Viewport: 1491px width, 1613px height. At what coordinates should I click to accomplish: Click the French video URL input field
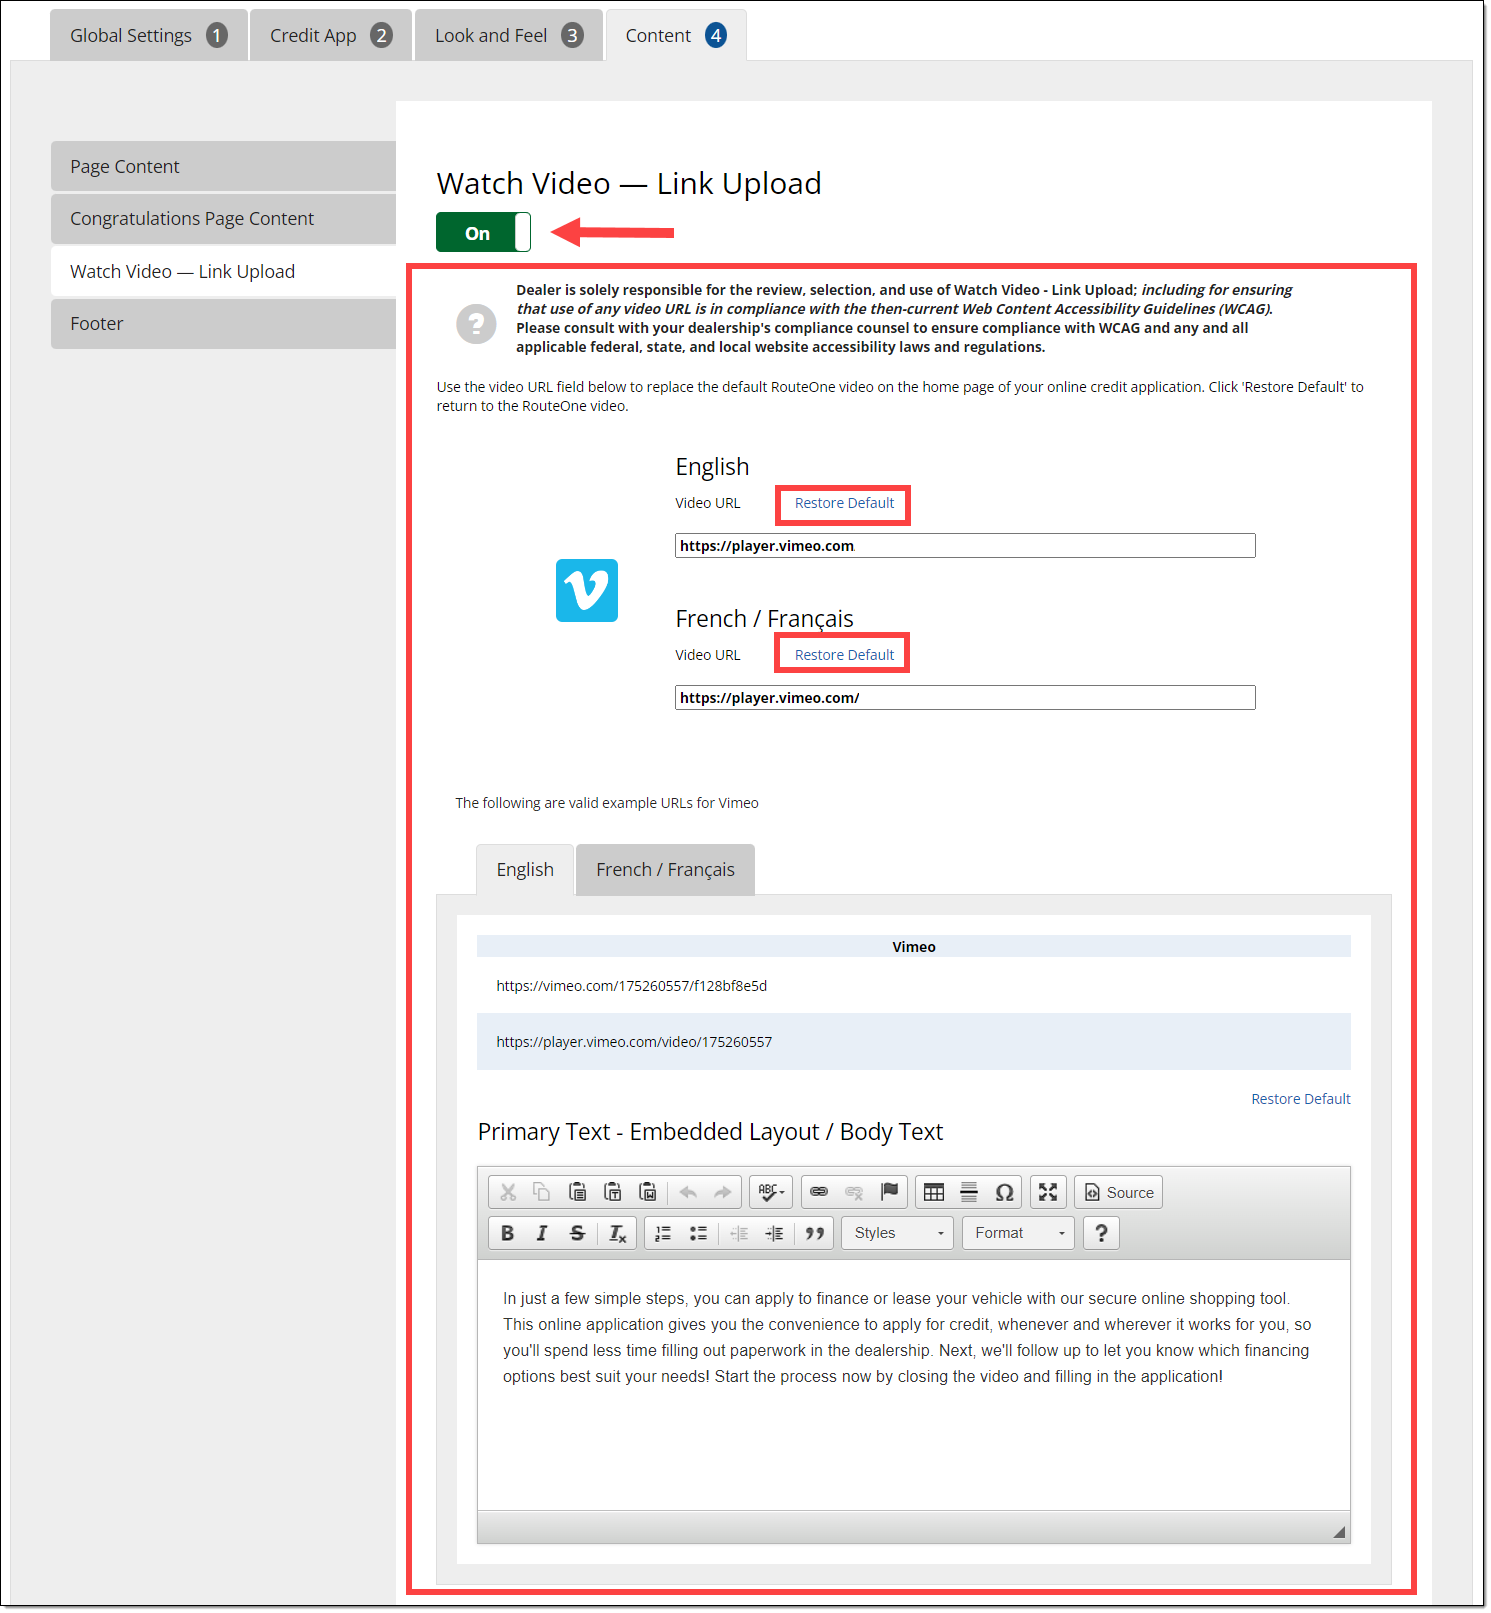(965, 698)
